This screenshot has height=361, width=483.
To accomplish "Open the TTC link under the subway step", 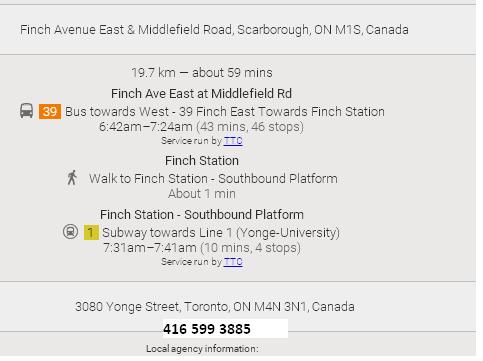I will 233,262.
